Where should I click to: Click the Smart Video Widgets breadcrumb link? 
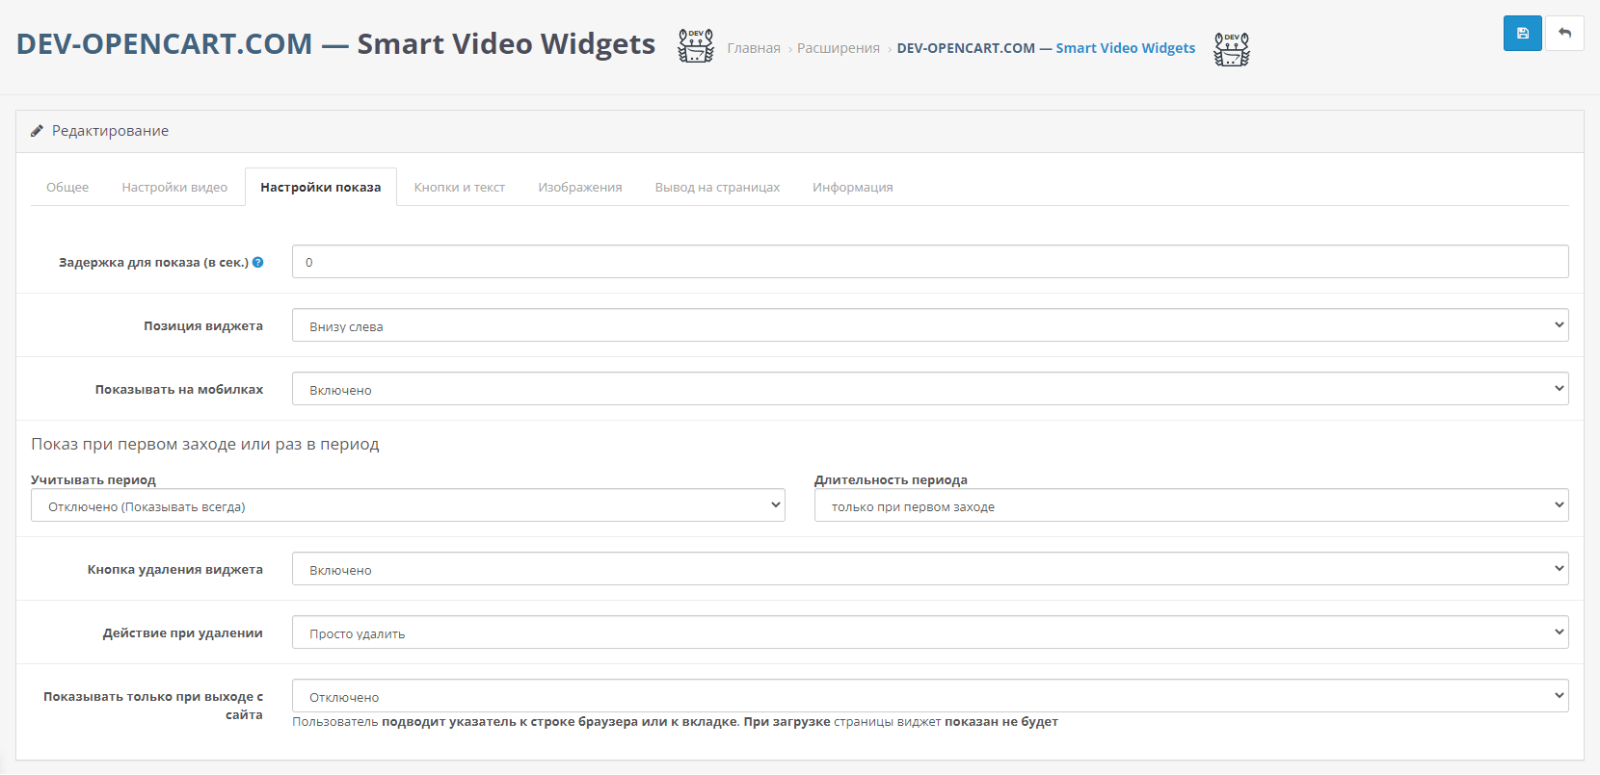point(1046,48)
